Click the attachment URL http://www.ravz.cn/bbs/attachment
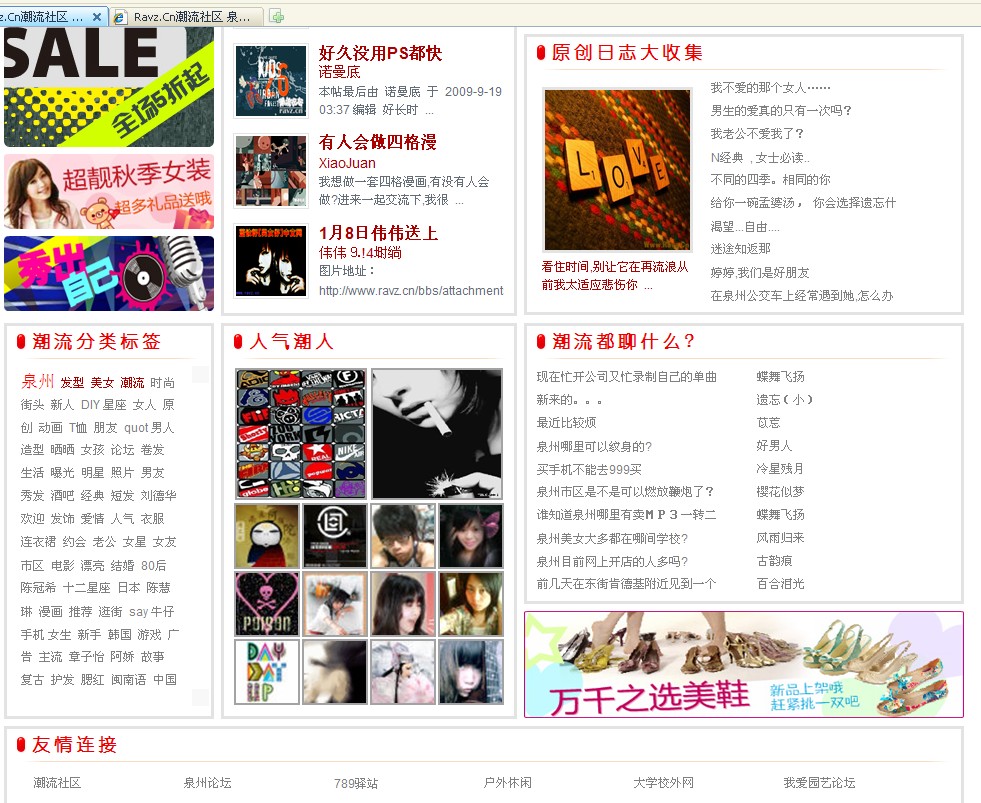This screenshot has width=981, height=803. 411,290
